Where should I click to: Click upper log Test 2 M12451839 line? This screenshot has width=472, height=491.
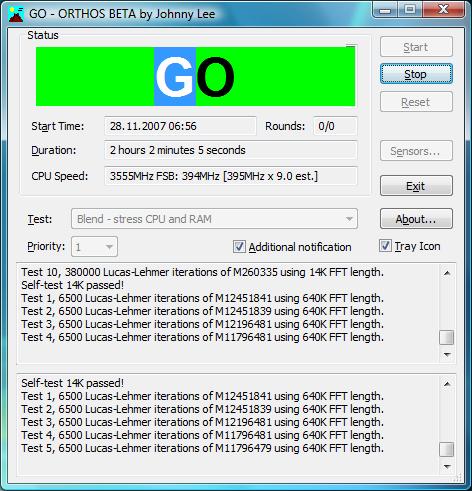pyautogui.click(x=202, y=311)
